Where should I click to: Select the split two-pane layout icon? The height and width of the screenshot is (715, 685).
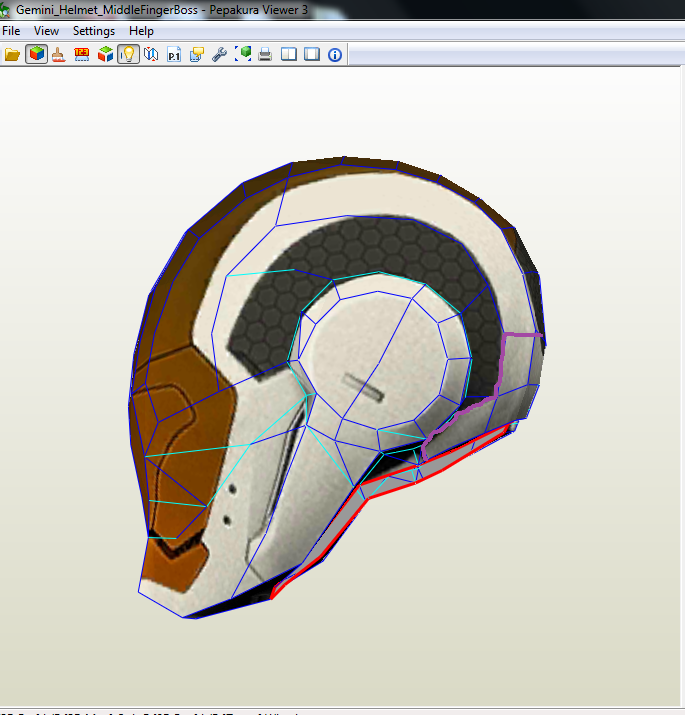(x=289, y=55)
